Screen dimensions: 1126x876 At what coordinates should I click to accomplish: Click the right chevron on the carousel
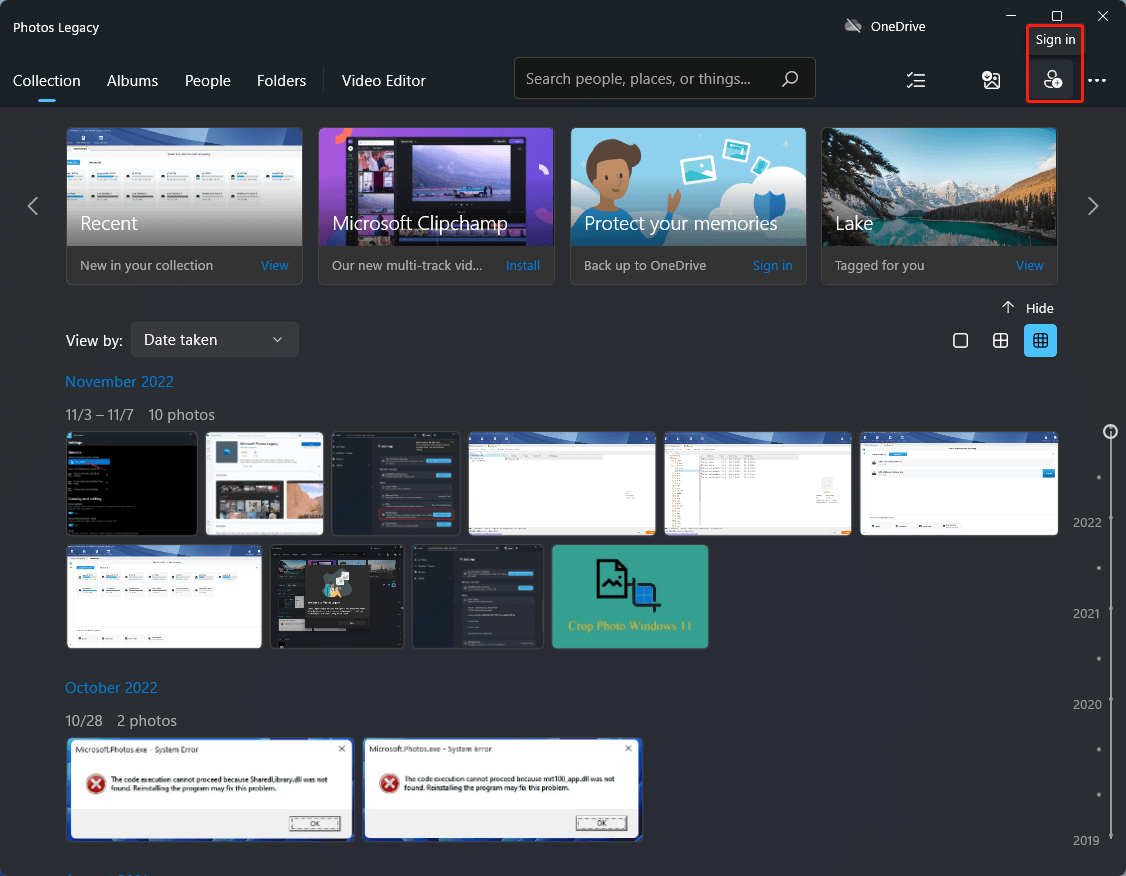click(1092, 206)
